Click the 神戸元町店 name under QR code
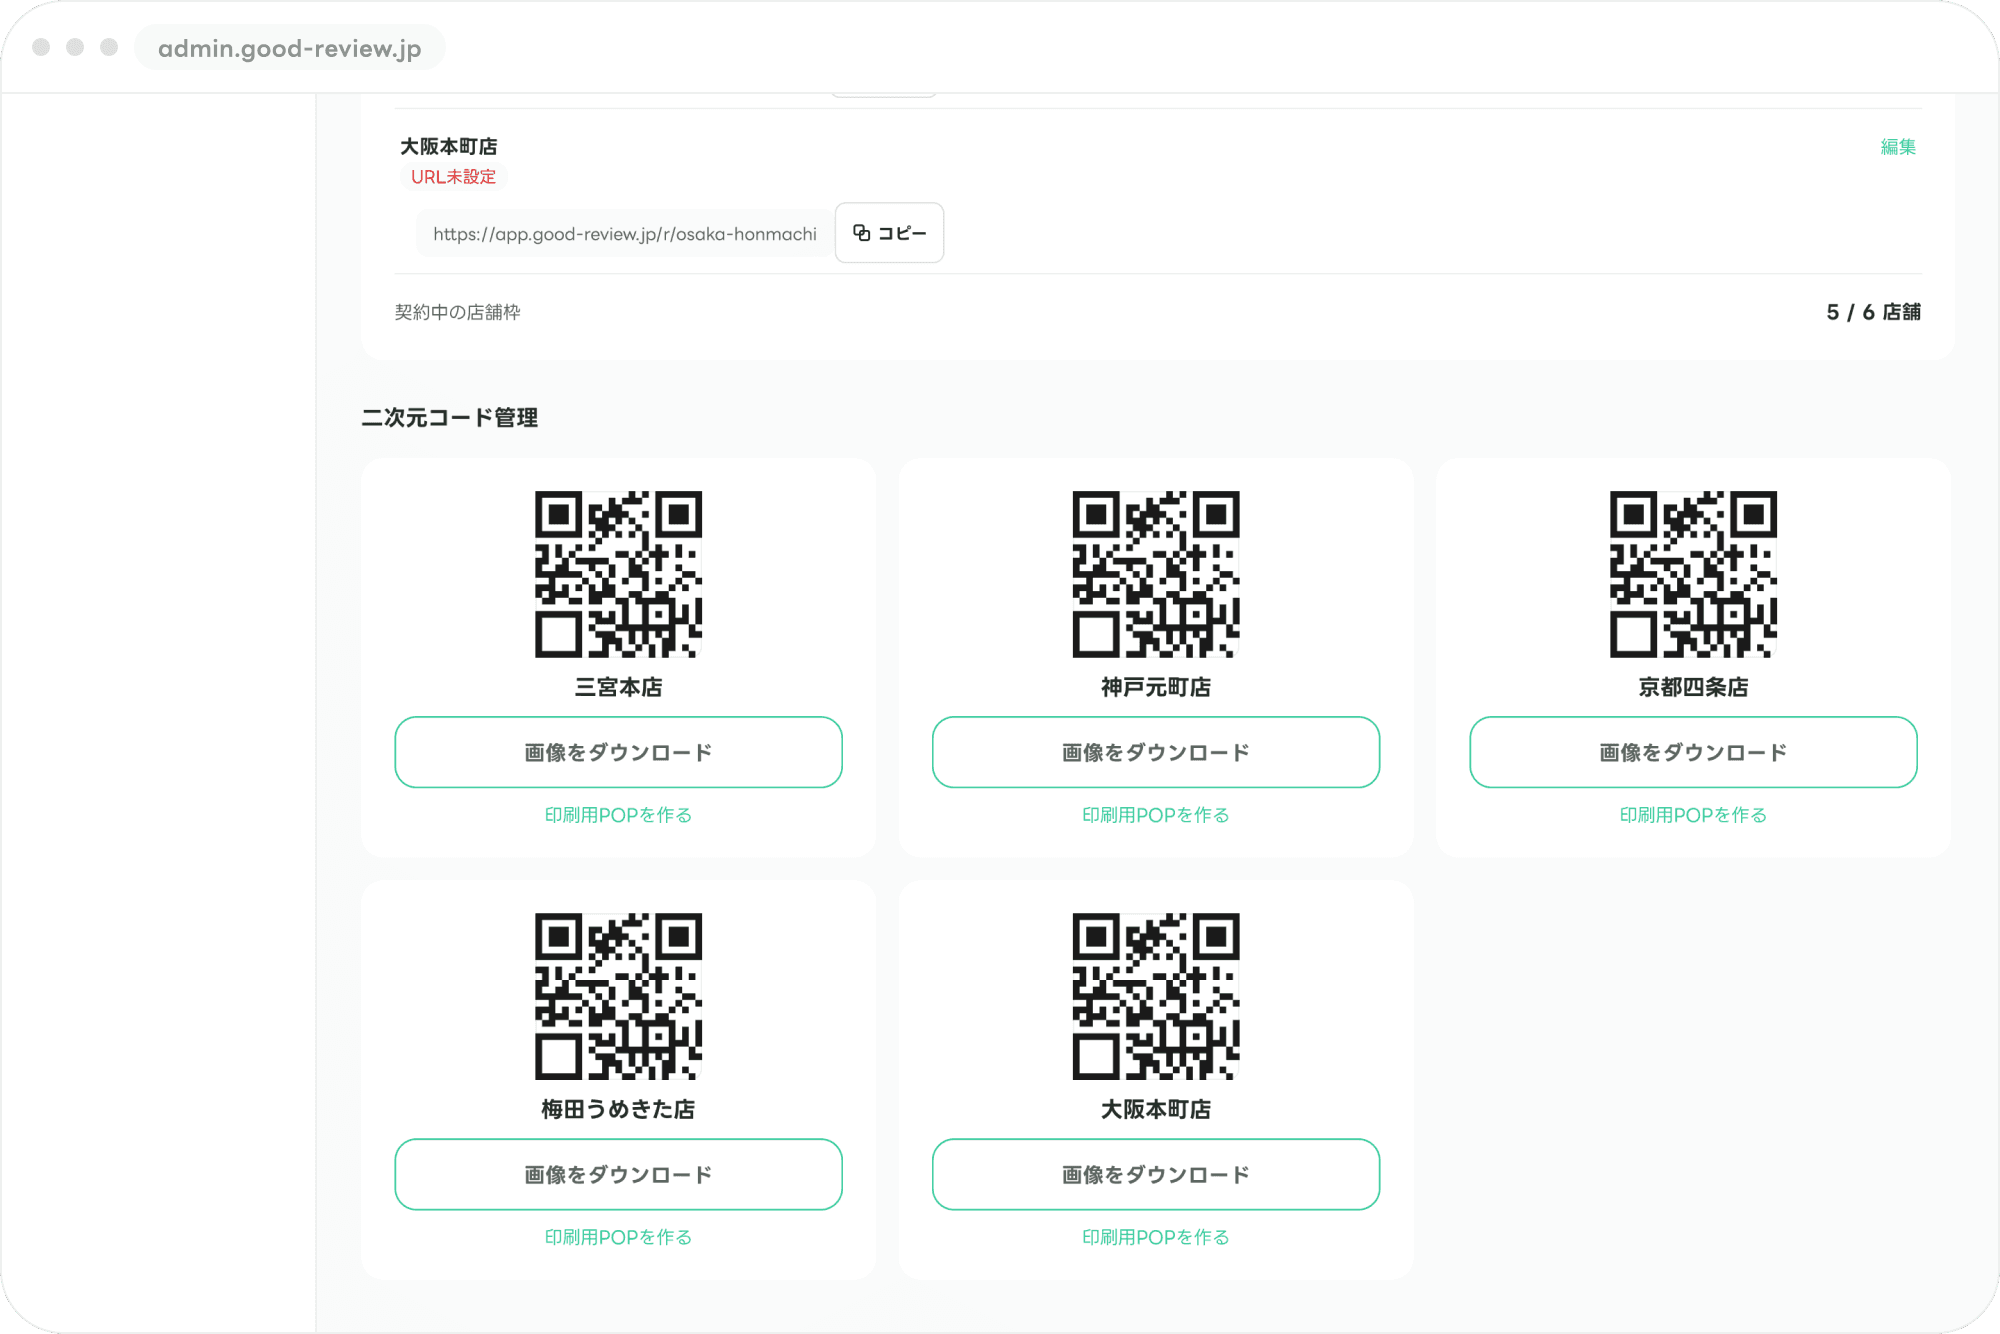This screenshot has height=1334, width=2000. pos(1155,688)
